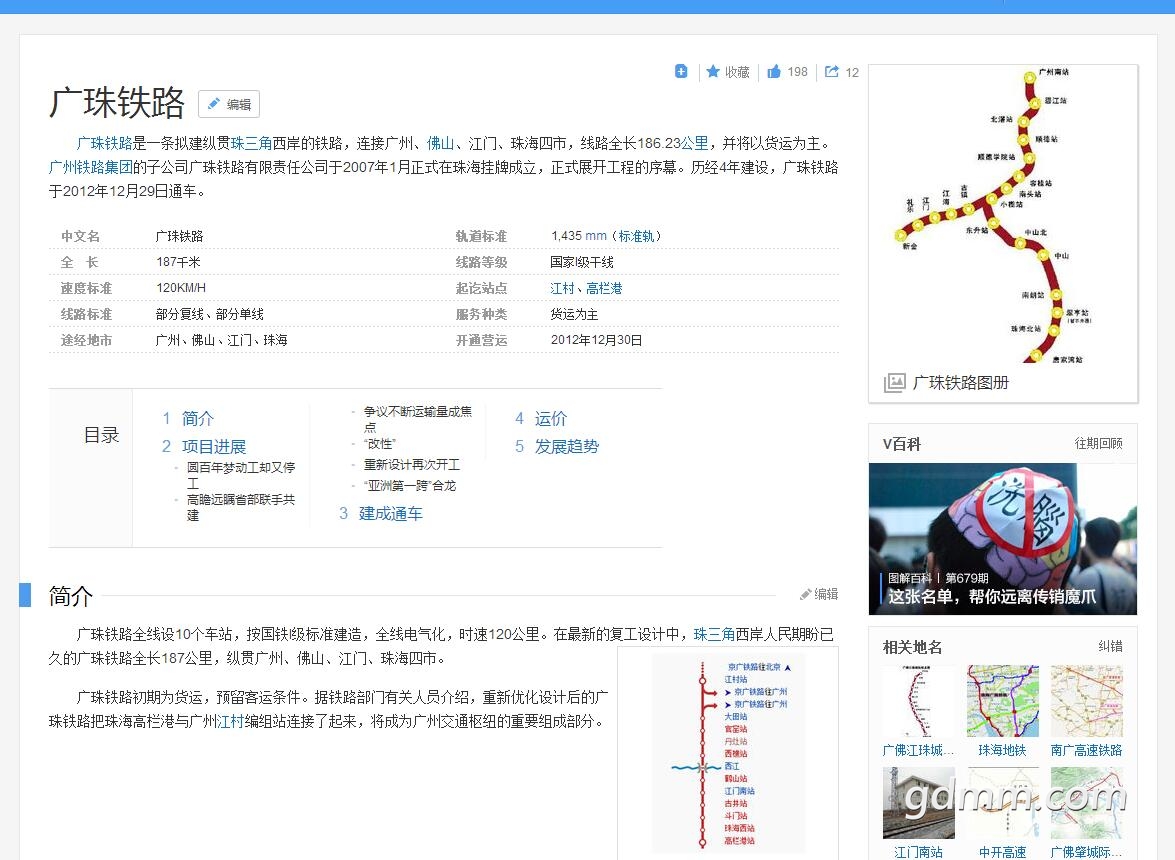The image size is (1175, 860).
Task: Click the 120KM/H speed value
Action: (181, 288)
